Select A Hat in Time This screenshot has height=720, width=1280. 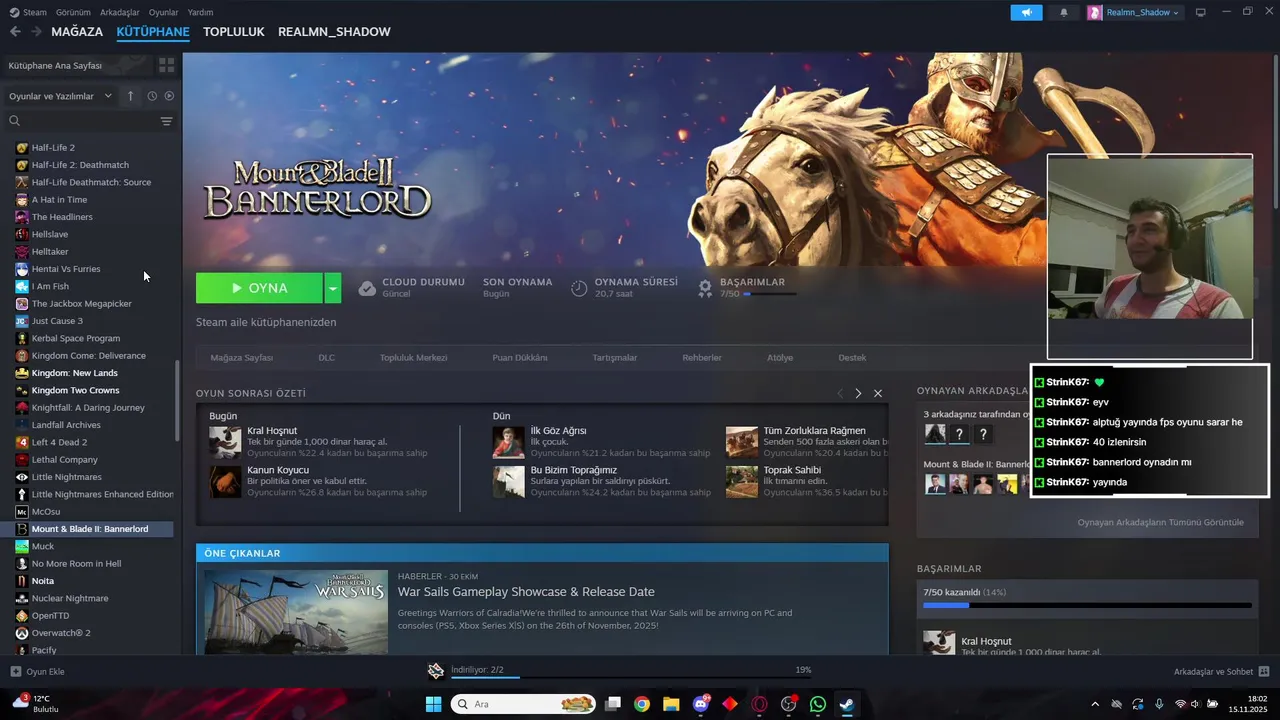pos(59,200)
